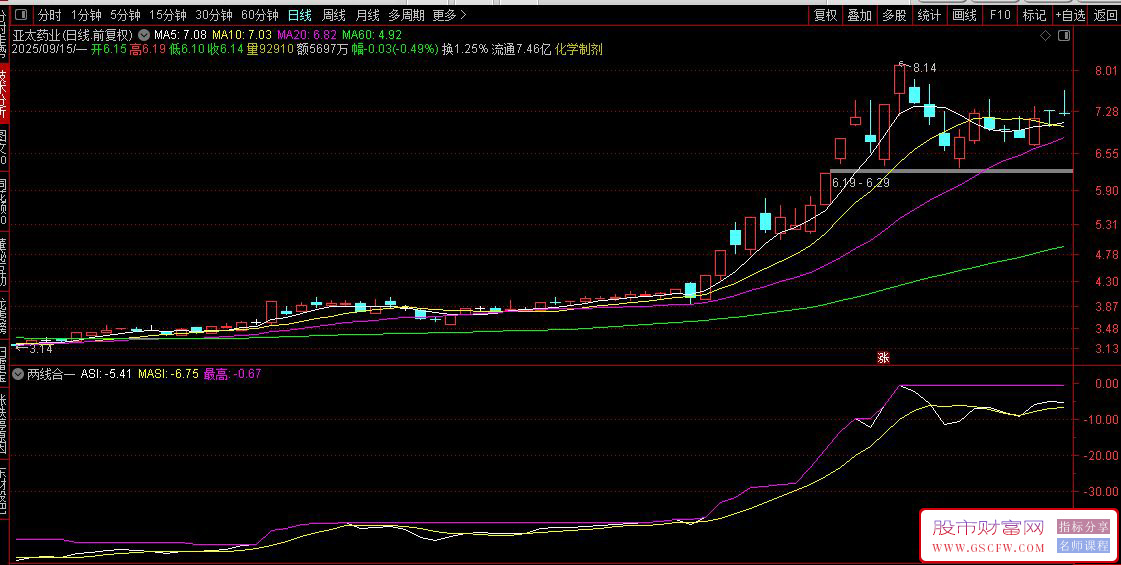Viewport: 1121px width, 565px height.
Task: Click the 7.28 price axis label
Action: (x=1105, y=112)
